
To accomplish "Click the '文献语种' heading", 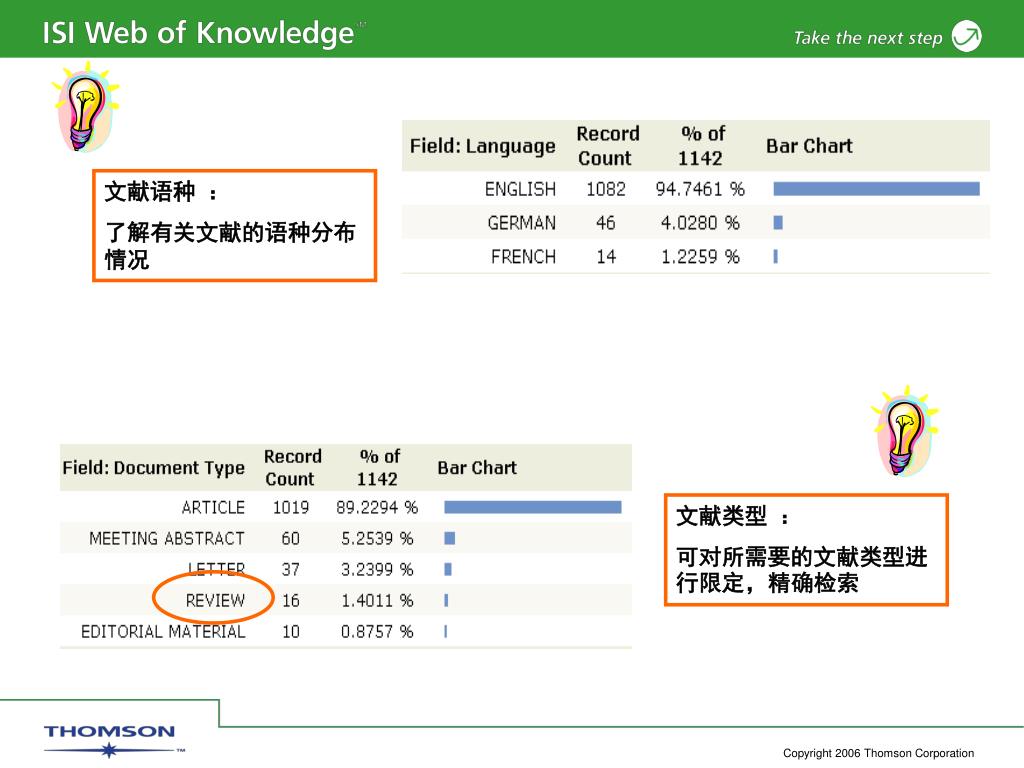I will click(x=150, y=192).
